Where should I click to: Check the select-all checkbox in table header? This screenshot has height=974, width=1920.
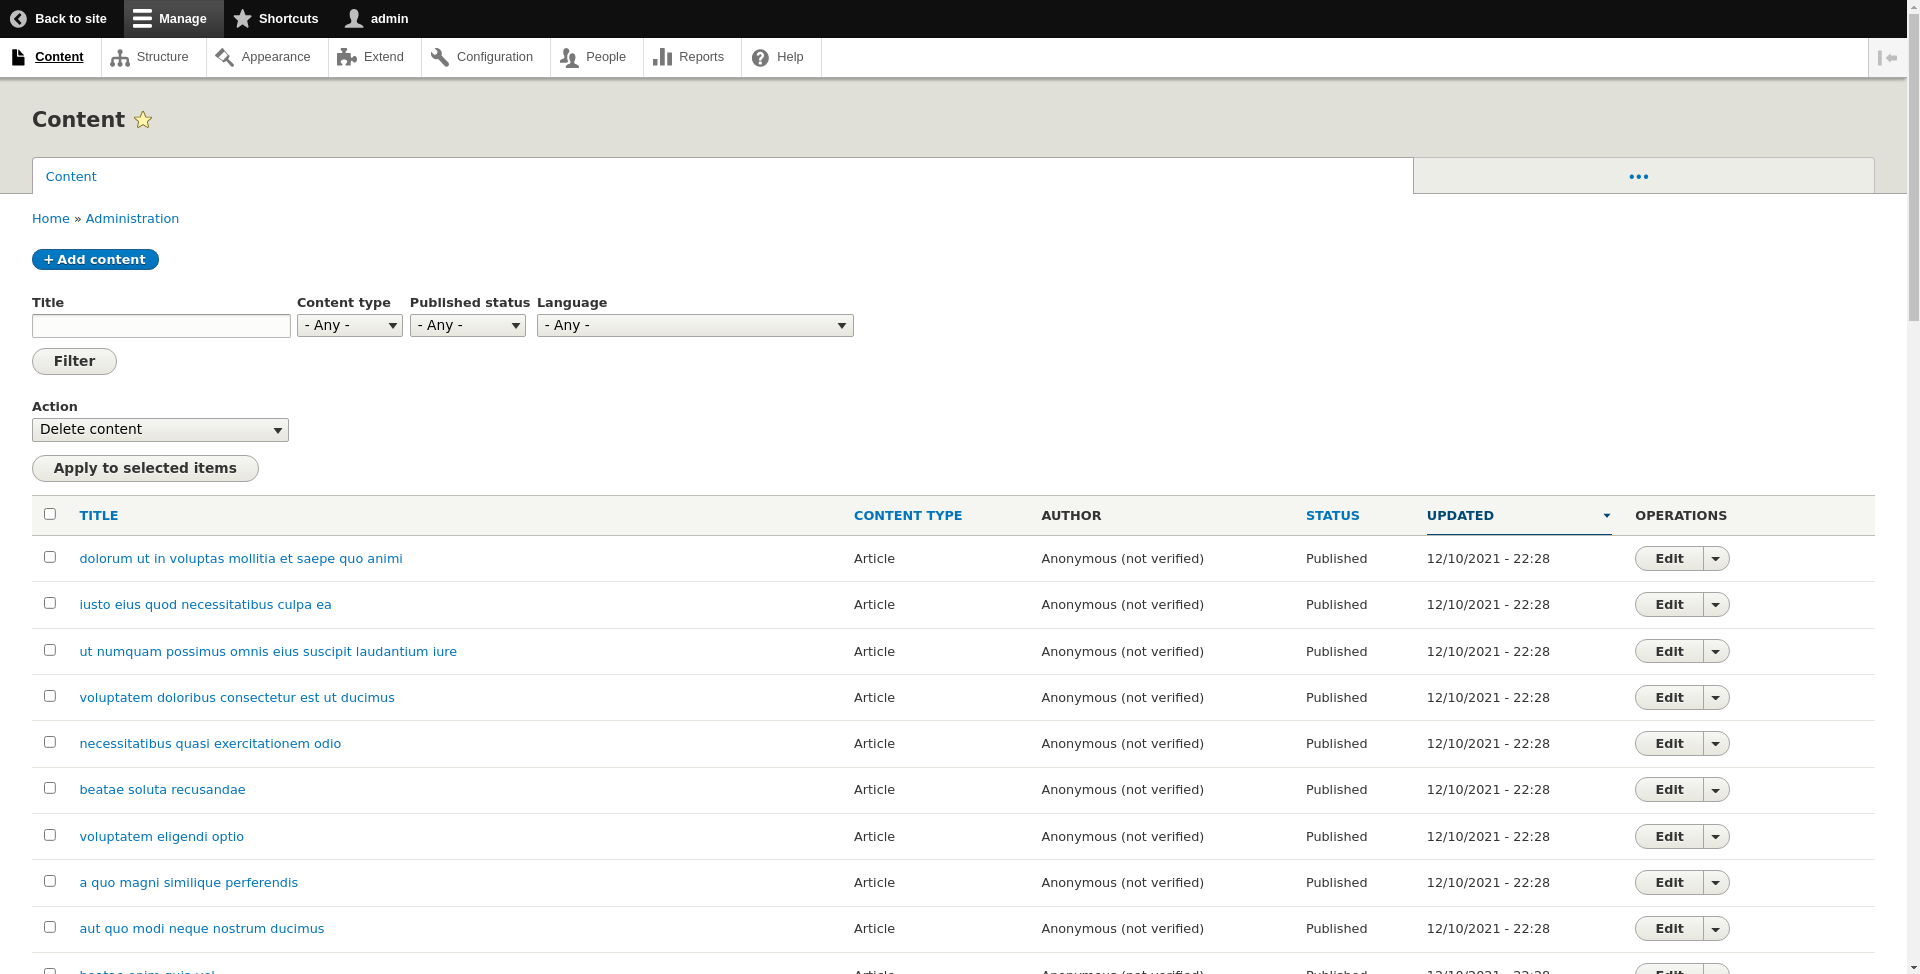pyautogui.click(x=50, y=514)
